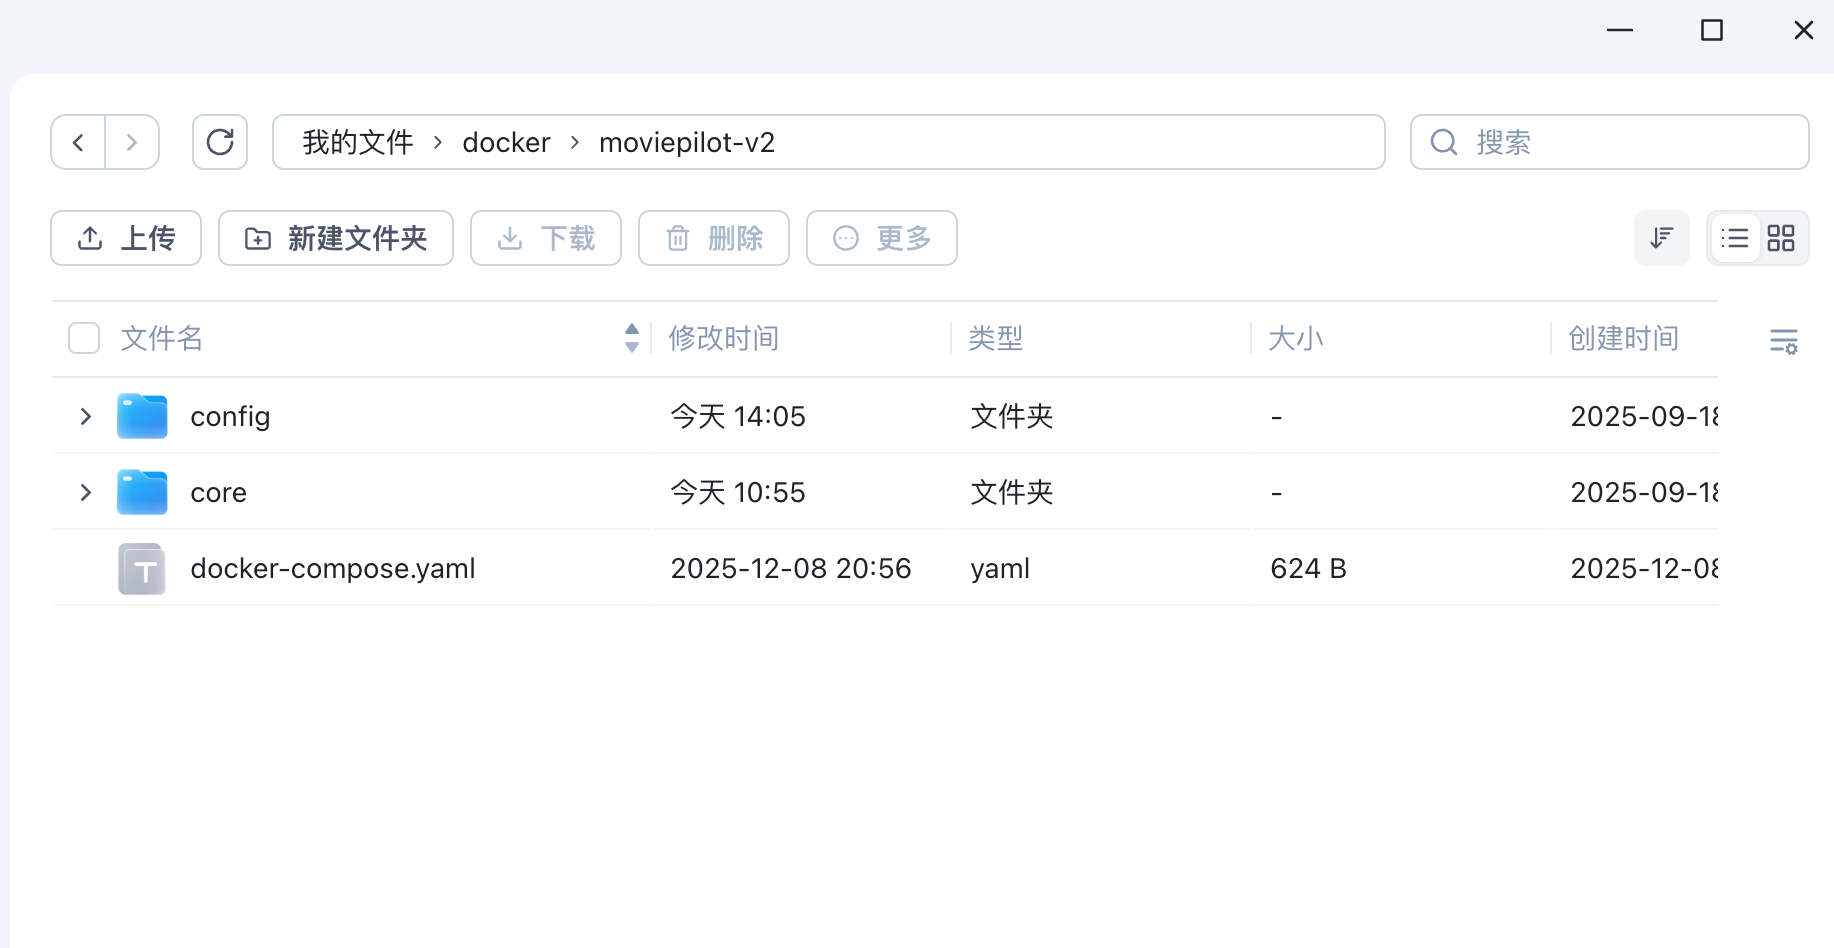1834x948 pixels.
Task: Create a folder with 新建文件夹 button
Action: coord(336,238)
